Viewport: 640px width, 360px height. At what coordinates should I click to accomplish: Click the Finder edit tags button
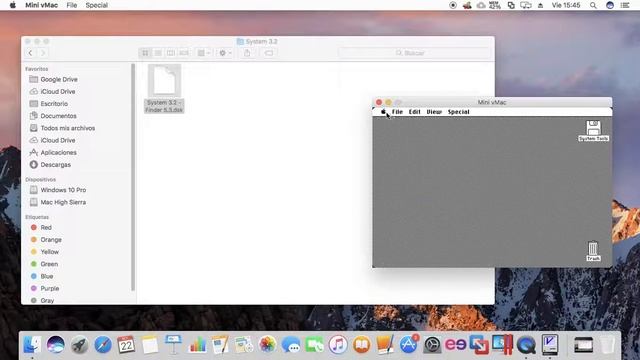tap(269, 53)
